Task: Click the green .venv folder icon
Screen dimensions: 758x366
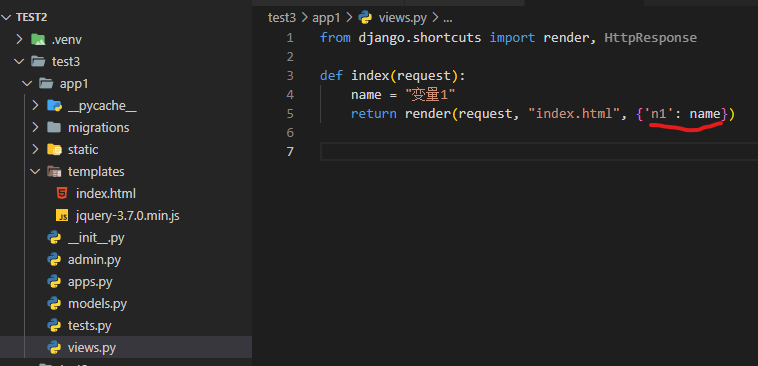Action: click(38, 39)
